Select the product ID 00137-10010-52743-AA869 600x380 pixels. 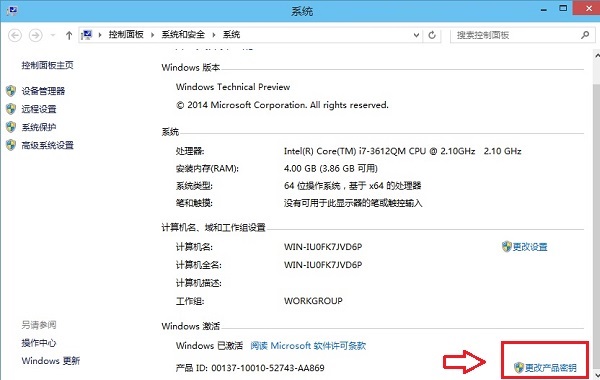coord(268,368)
